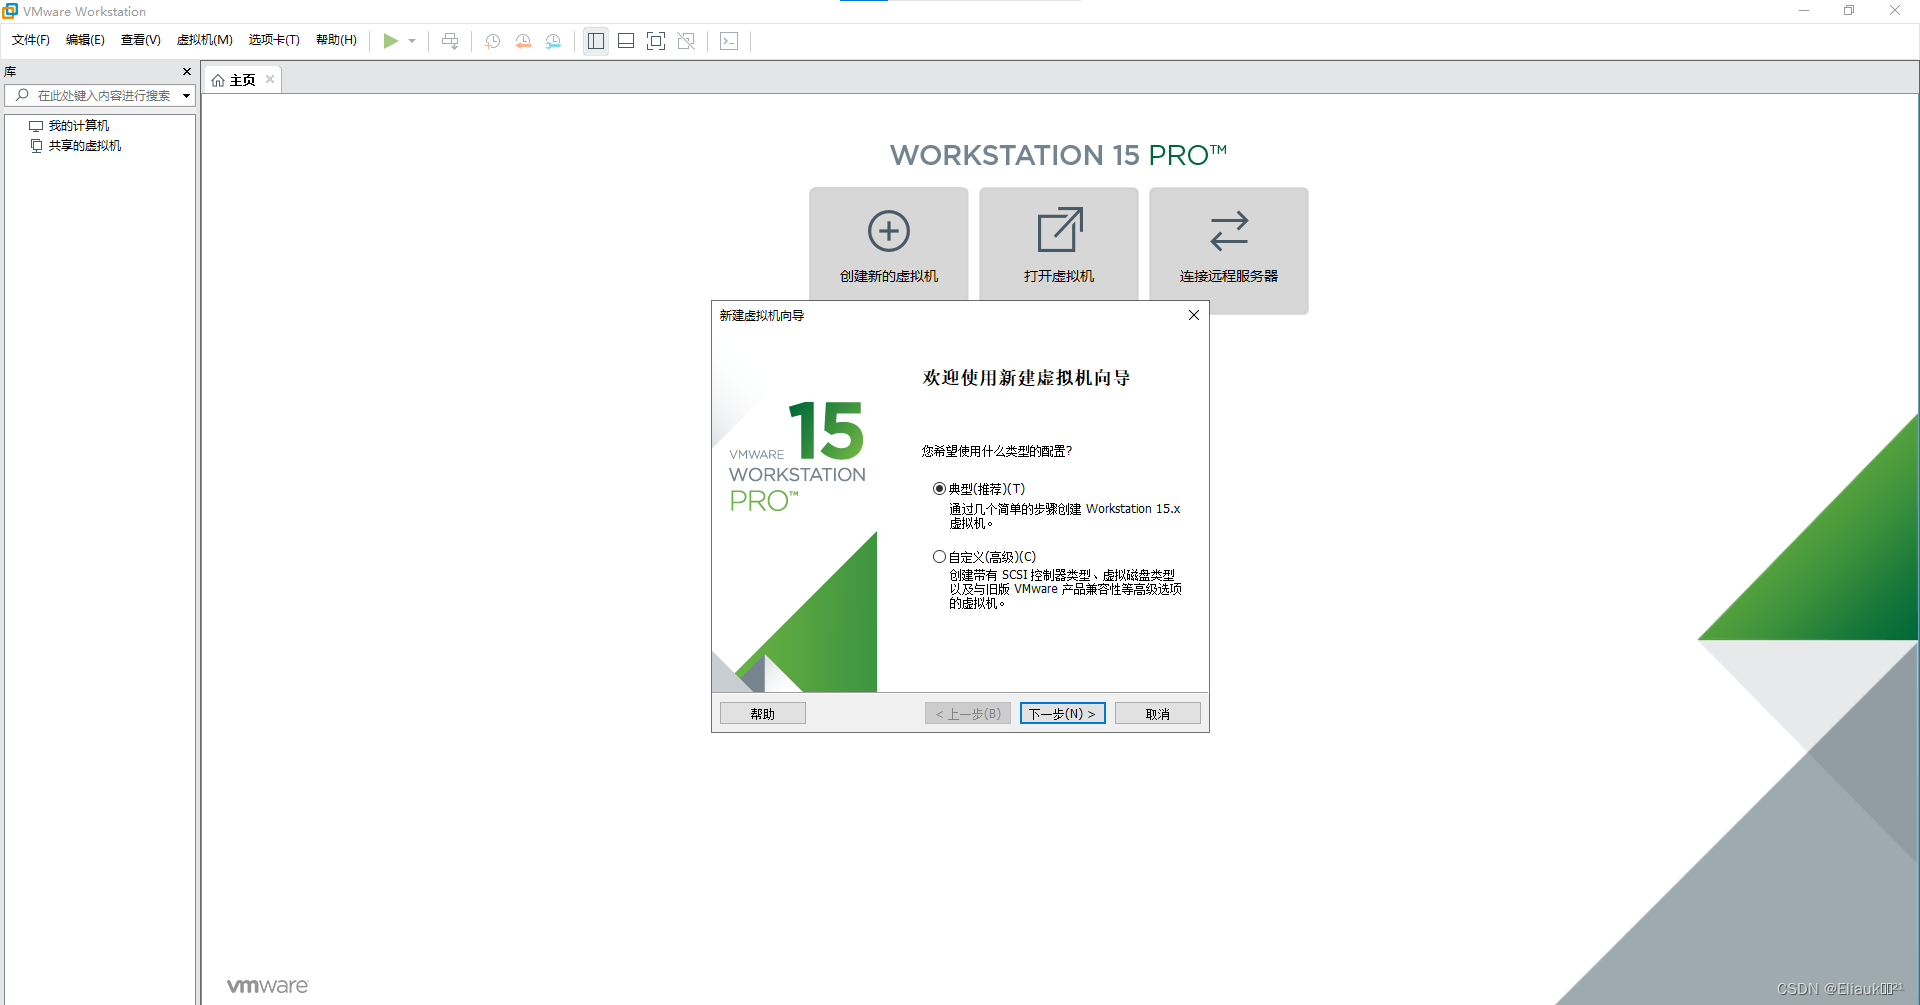Click the 取消 button in wizard
This screenshot has height=1005, width=1920.
[1158, 714]
